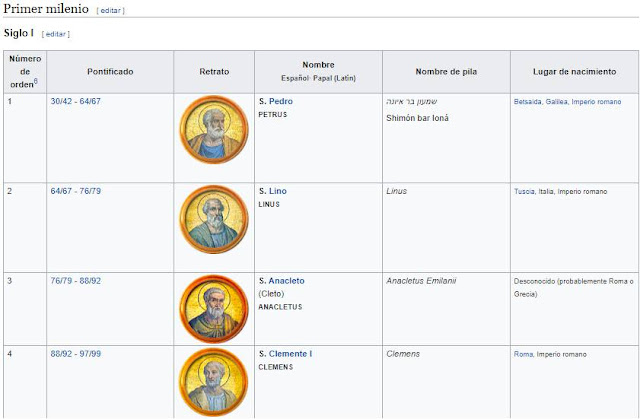640x419 pixels.
Task: Open the Imperio romano link in Pedro's row
Action: [596, 102]
